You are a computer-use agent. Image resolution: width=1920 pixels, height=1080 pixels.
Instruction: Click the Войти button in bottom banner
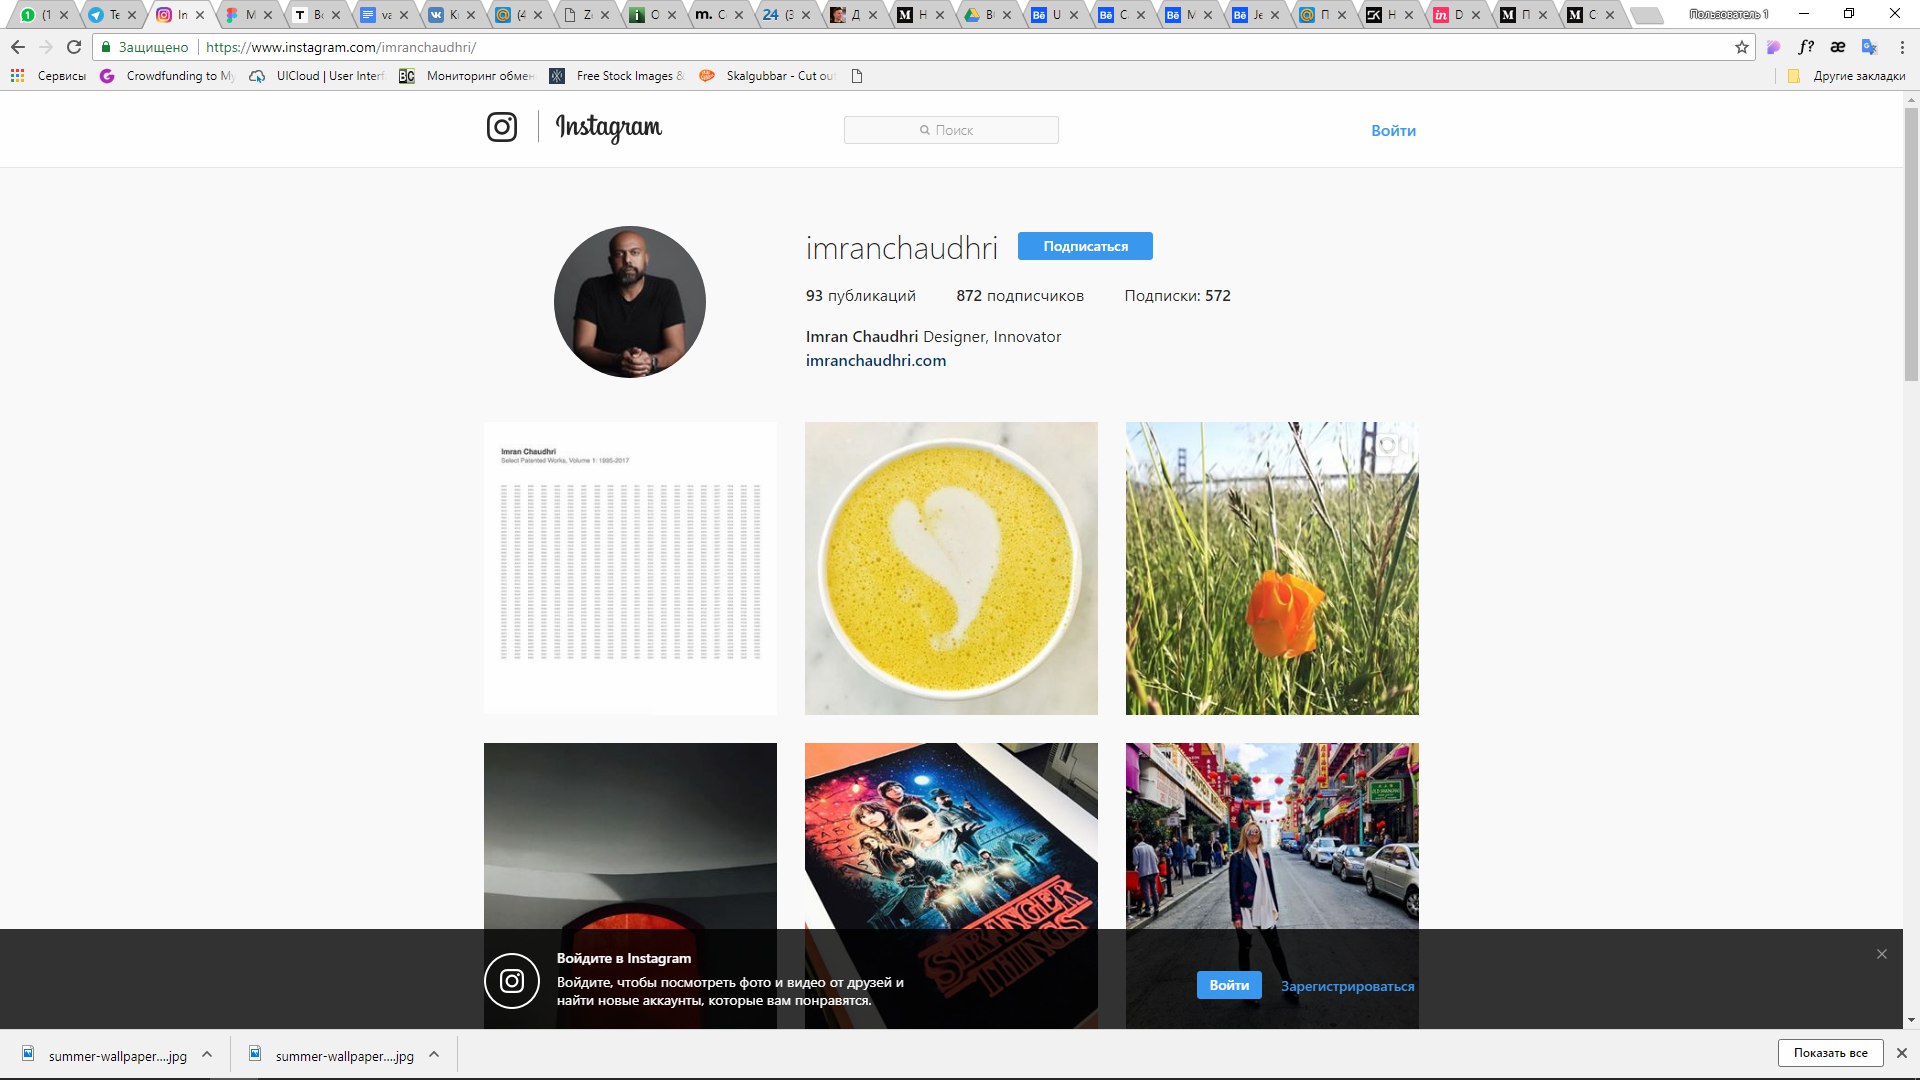(x=1229, y=985)
